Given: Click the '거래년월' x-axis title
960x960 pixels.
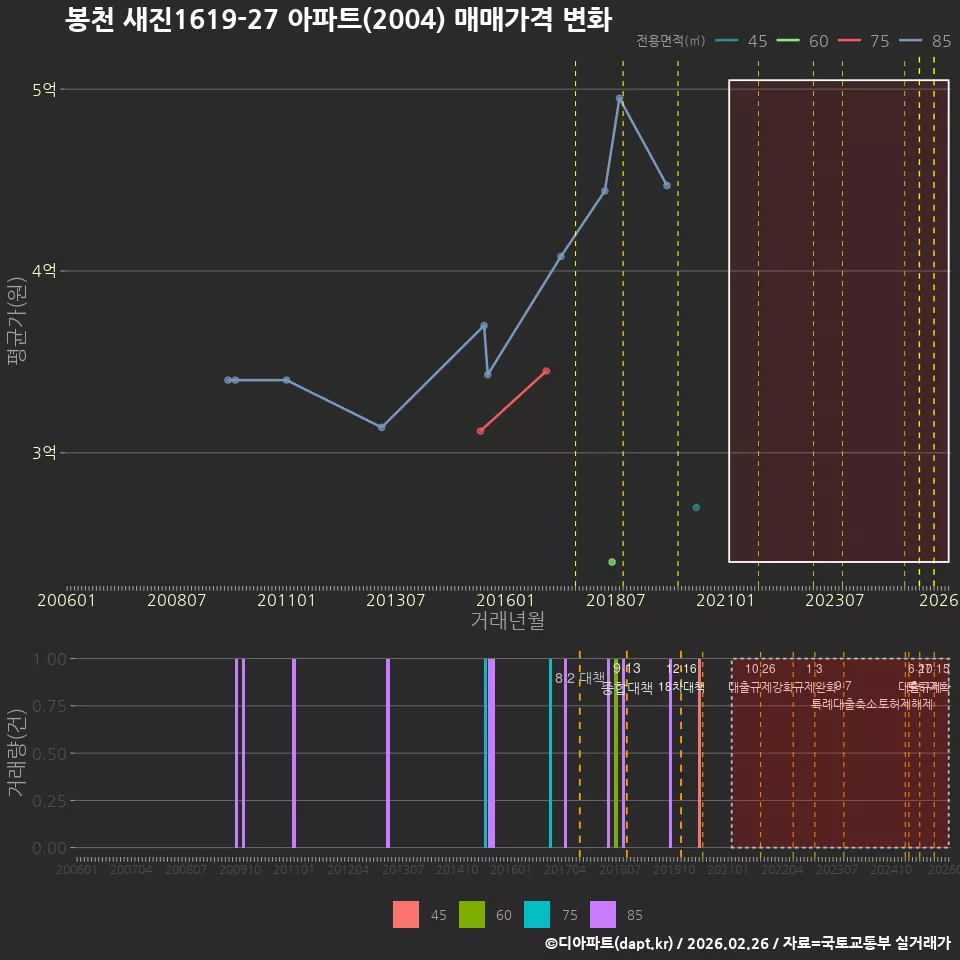Looking at the screenshot, I should pos(508,620).
